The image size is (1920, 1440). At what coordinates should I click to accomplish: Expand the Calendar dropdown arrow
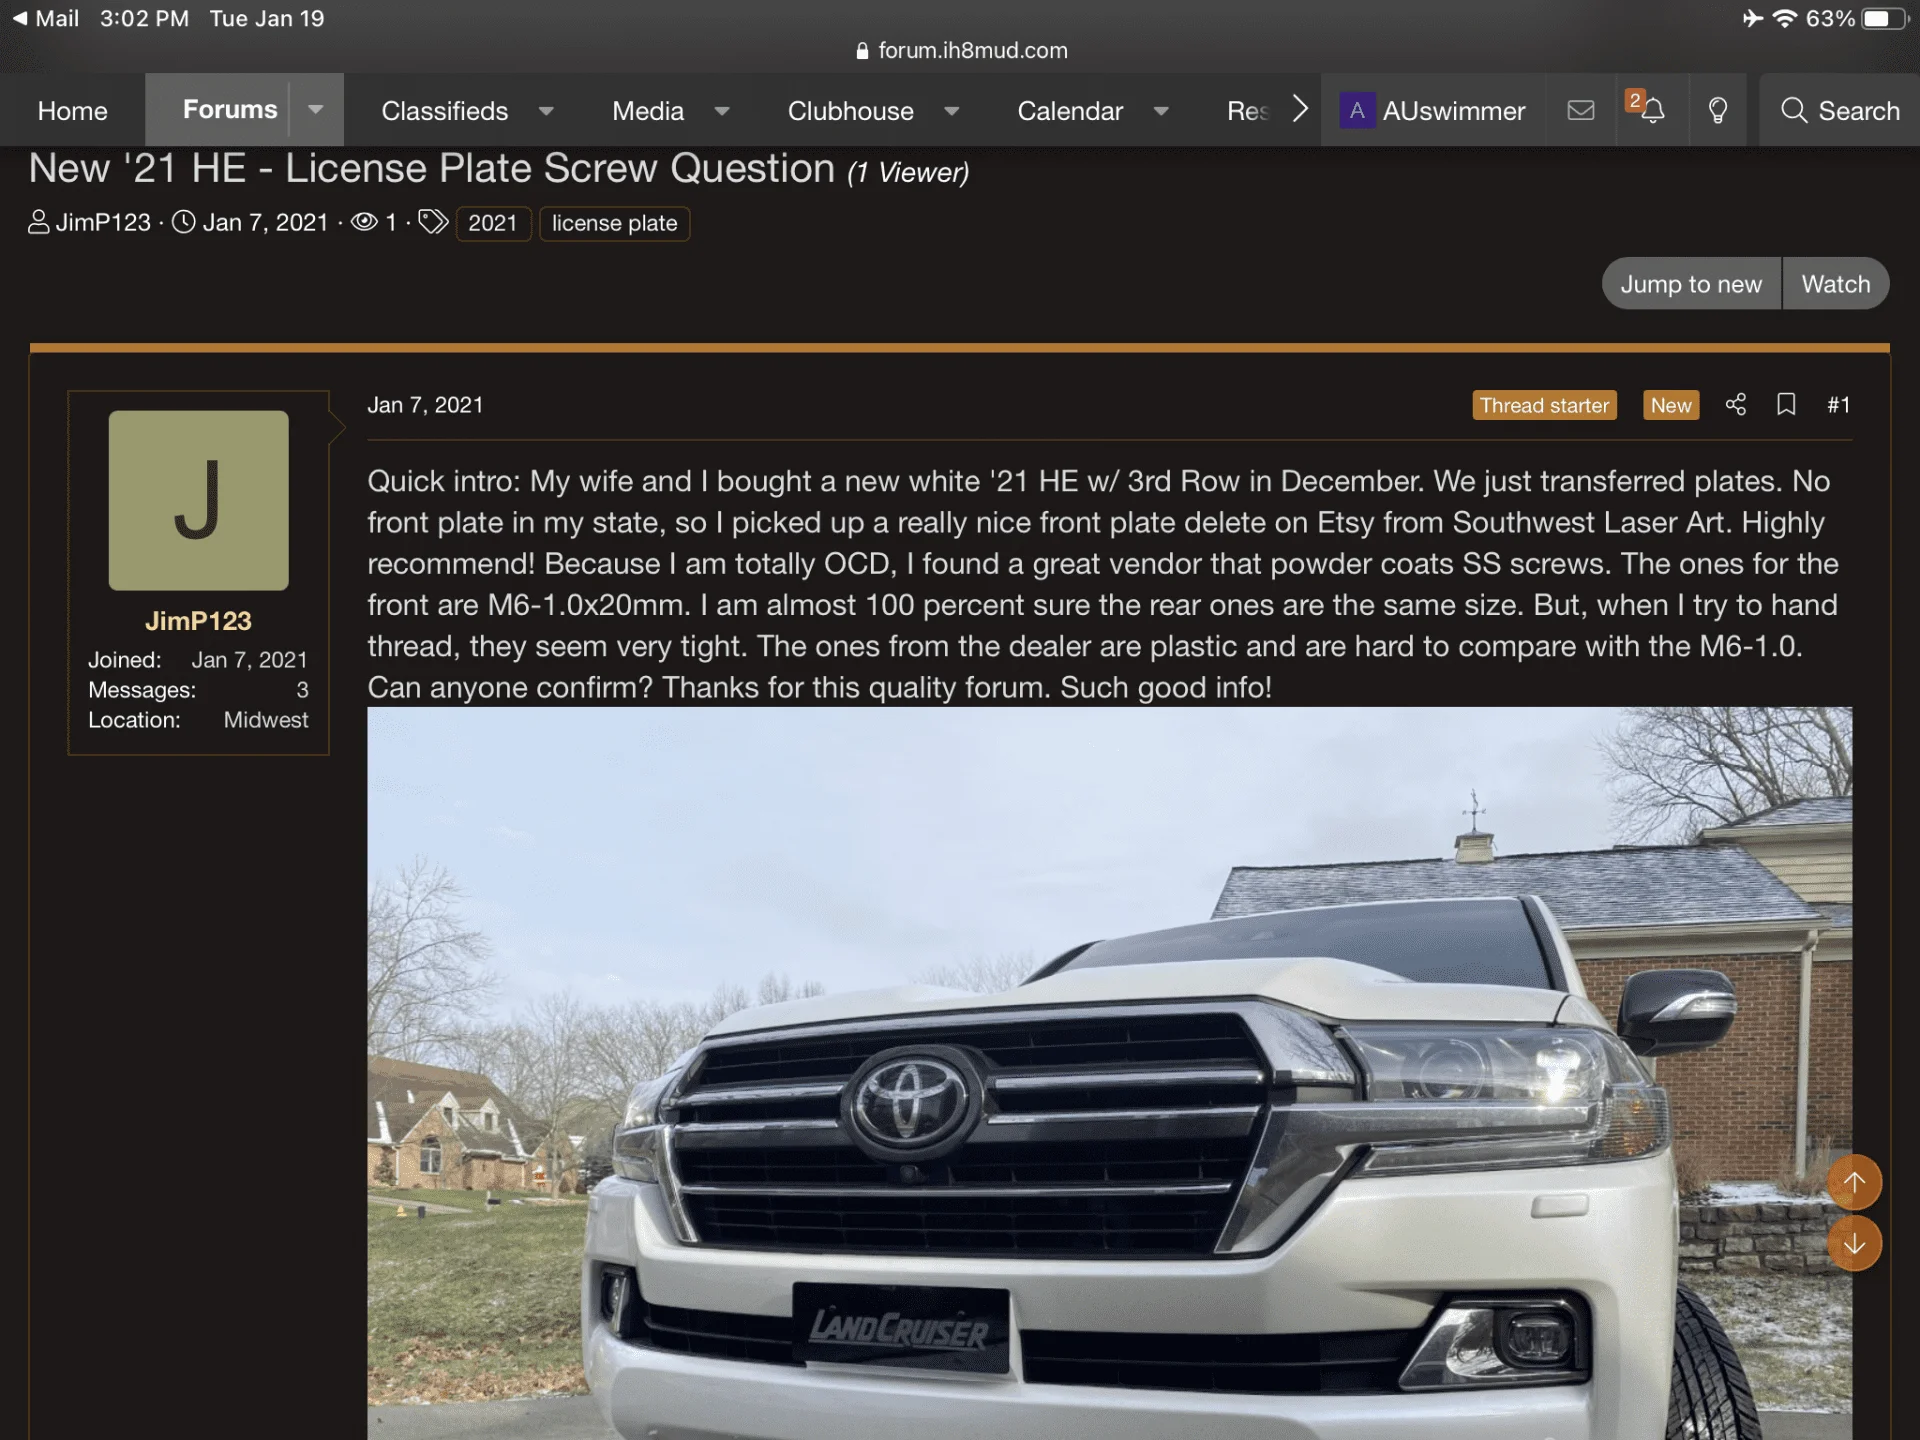point(1161,111)
